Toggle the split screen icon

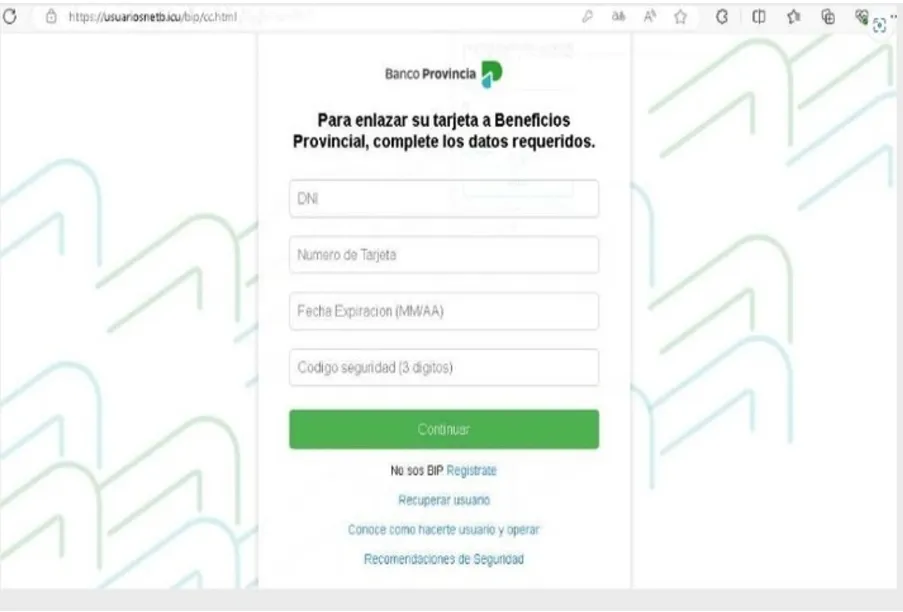[759, 17]
